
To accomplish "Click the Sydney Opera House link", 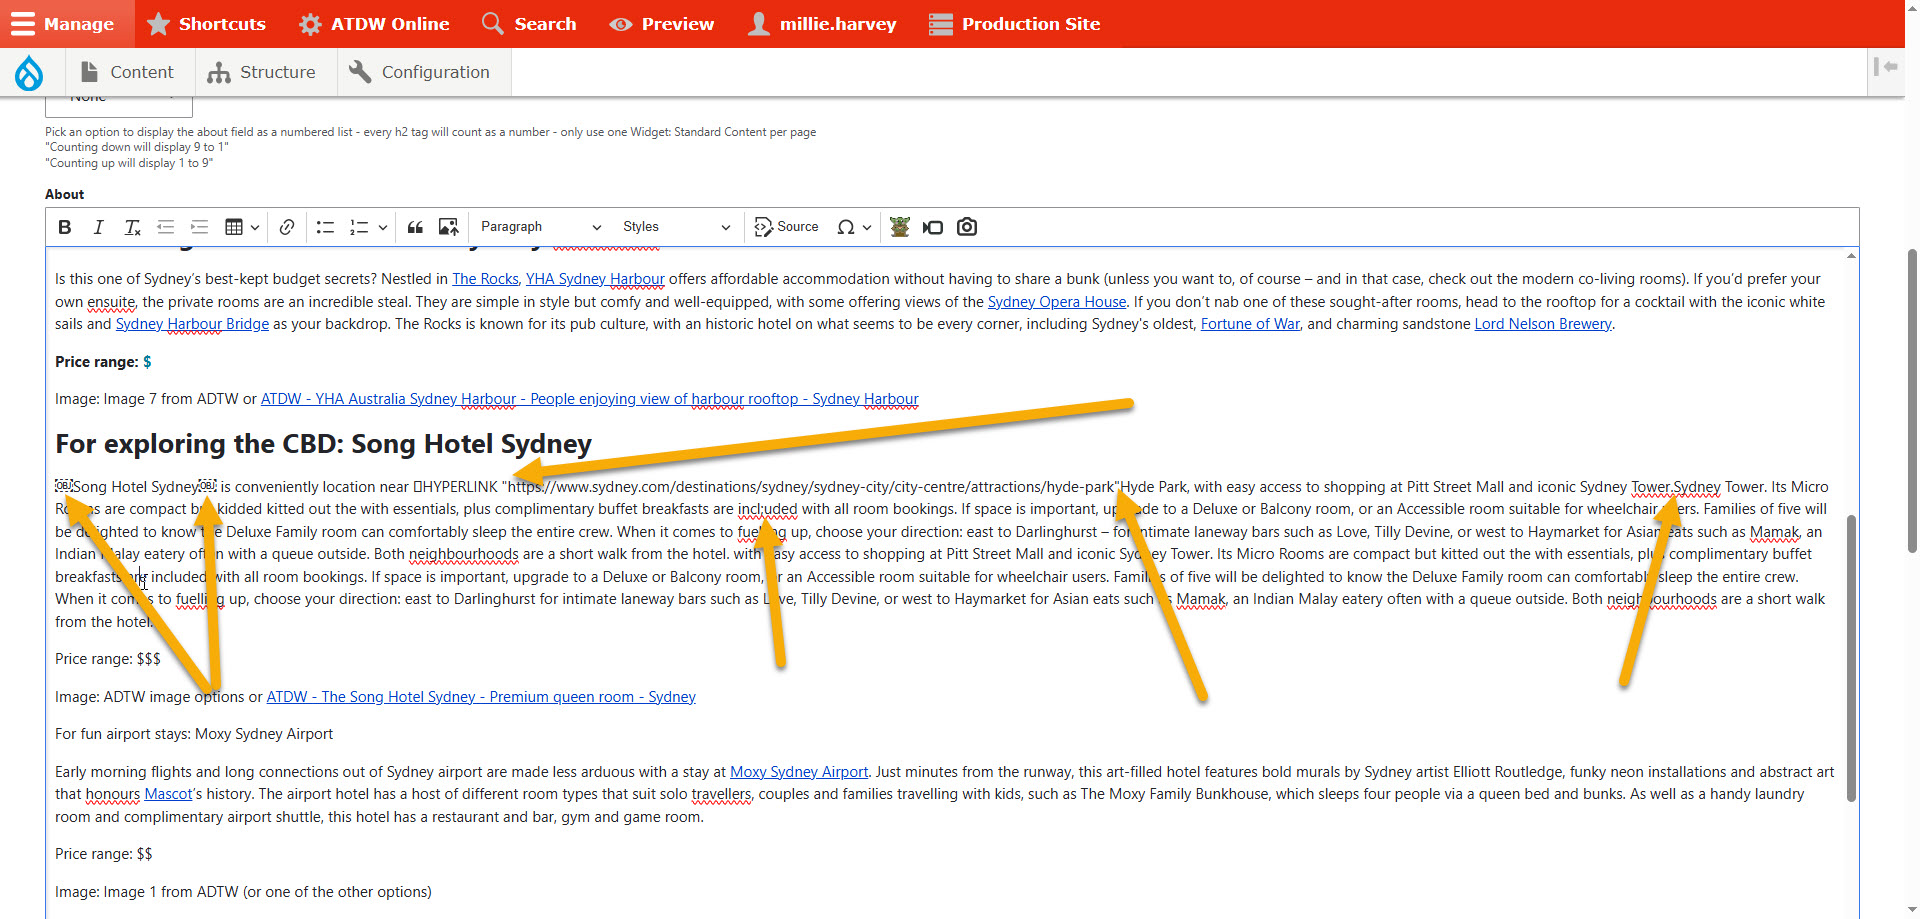I will pyautogui.click(x=1057, y=302).
